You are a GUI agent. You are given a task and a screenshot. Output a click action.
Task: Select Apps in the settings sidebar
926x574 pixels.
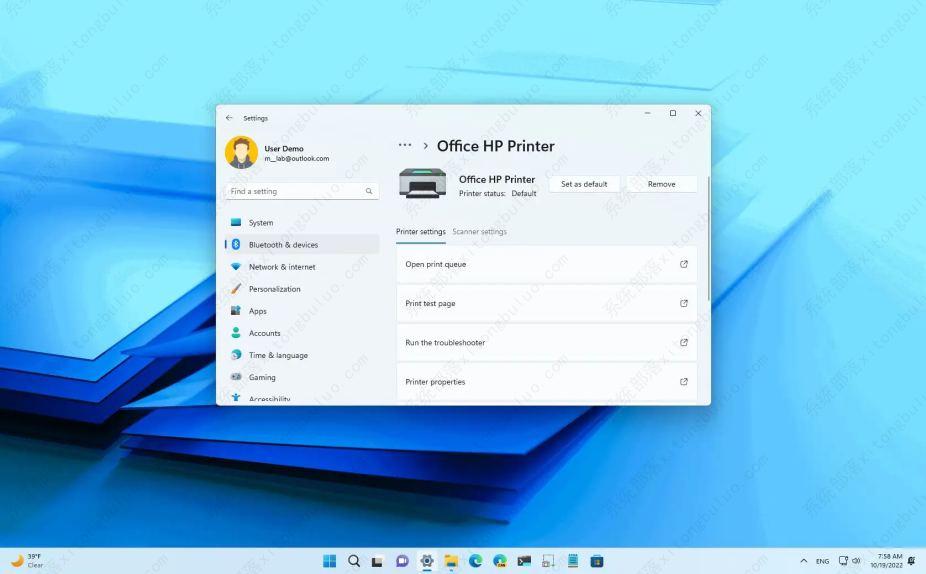pos(302,311)
